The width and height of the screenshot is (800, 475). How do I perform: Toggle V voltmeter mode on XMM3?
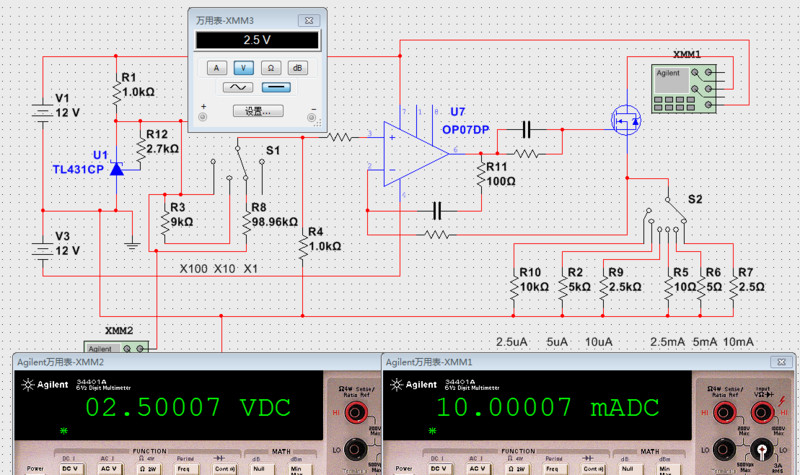click(243, 67)
